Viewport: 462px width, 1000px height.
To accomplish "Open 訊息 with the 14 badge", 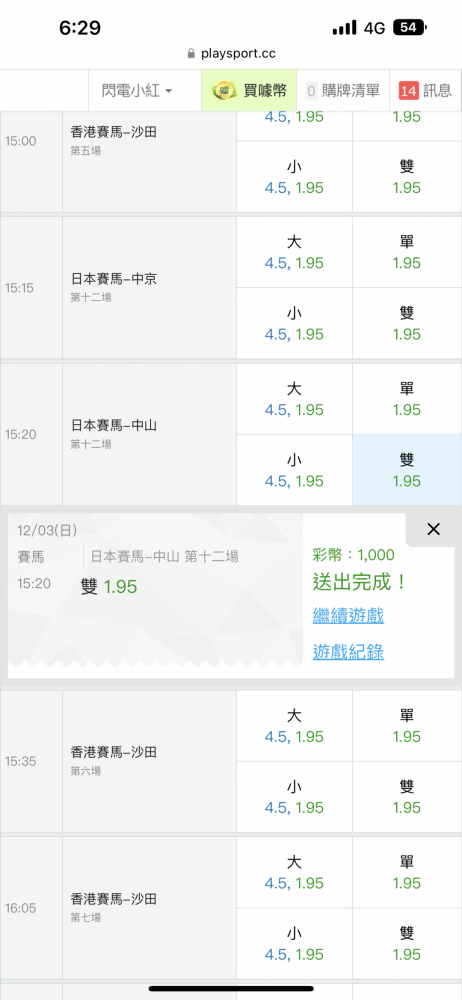I will point(426,91).
